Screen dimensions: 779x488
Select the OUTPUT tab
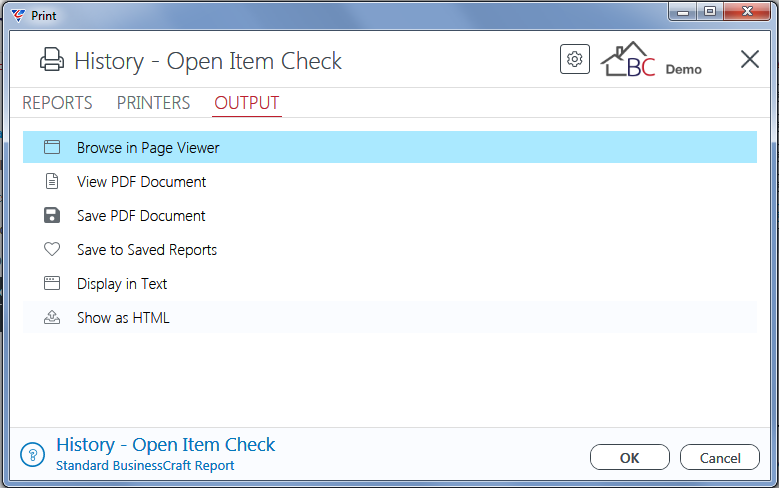247,103
